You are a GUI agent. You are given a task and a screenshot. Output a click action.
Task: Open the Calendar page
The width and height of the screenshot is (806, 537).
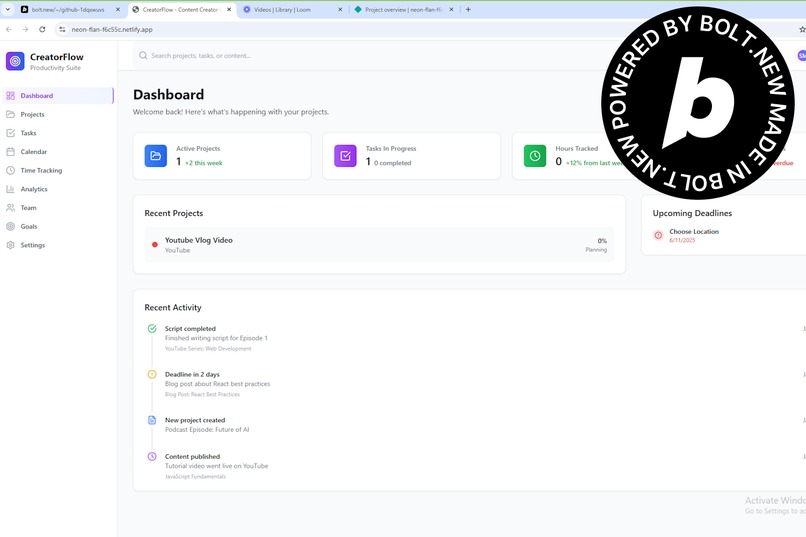pos(58,152)
